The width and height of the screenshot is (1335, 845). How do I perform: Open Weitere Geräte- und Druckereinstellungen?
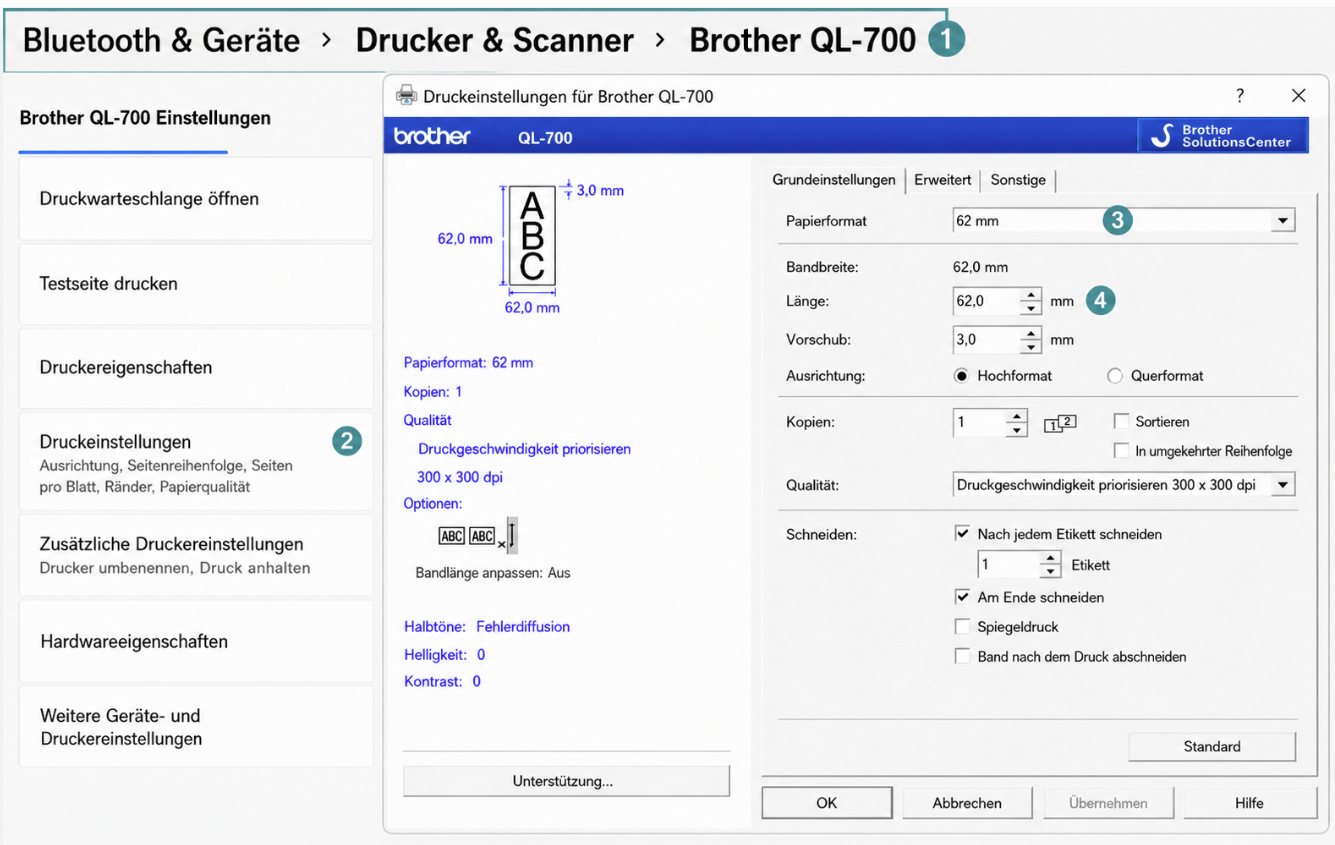[x=196, y=727]
